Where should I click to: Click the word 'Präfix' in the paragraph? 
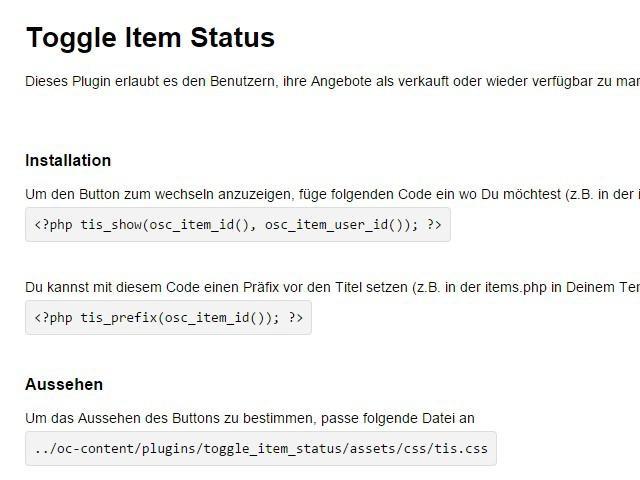(x=261, y=287)
